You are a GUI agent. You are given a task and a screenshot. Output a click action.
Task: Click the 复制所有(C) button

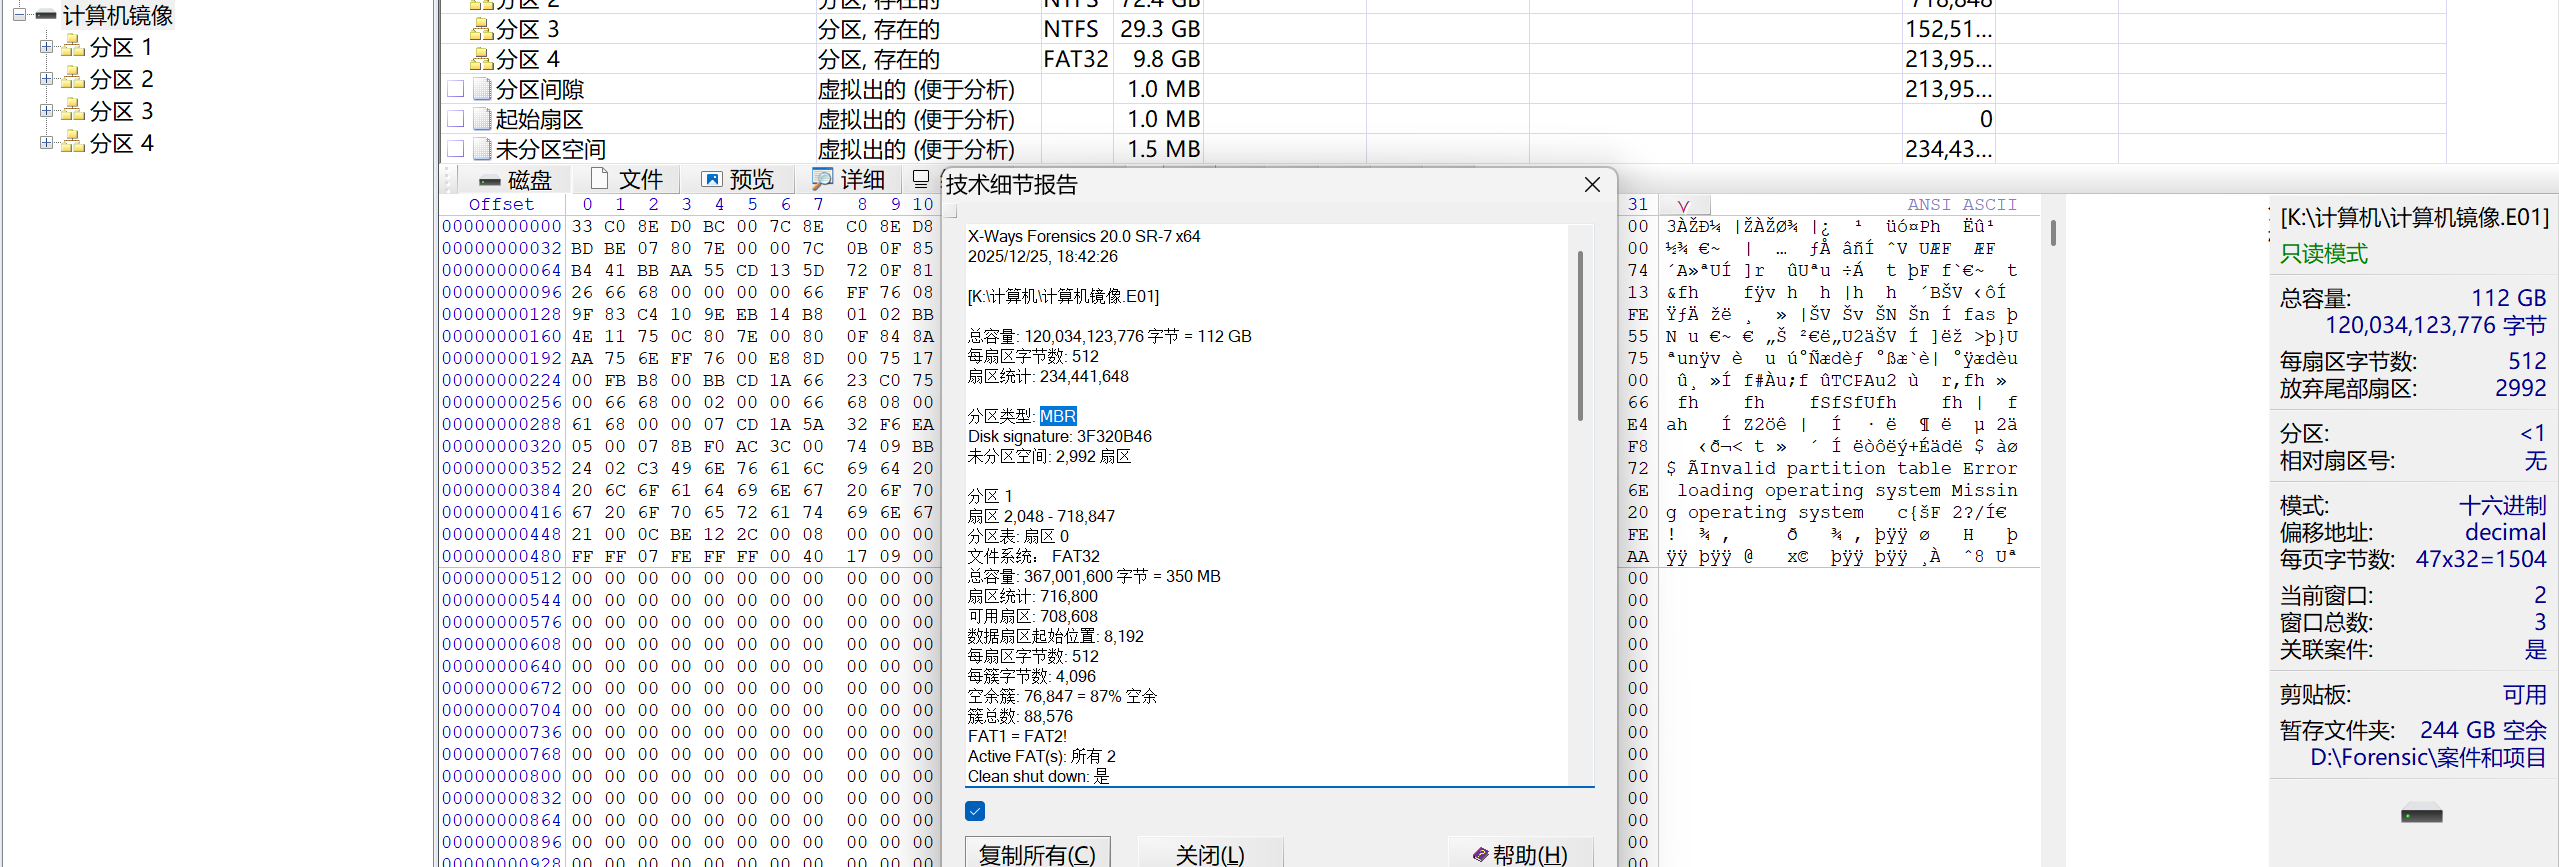(x=1037, y=853)
